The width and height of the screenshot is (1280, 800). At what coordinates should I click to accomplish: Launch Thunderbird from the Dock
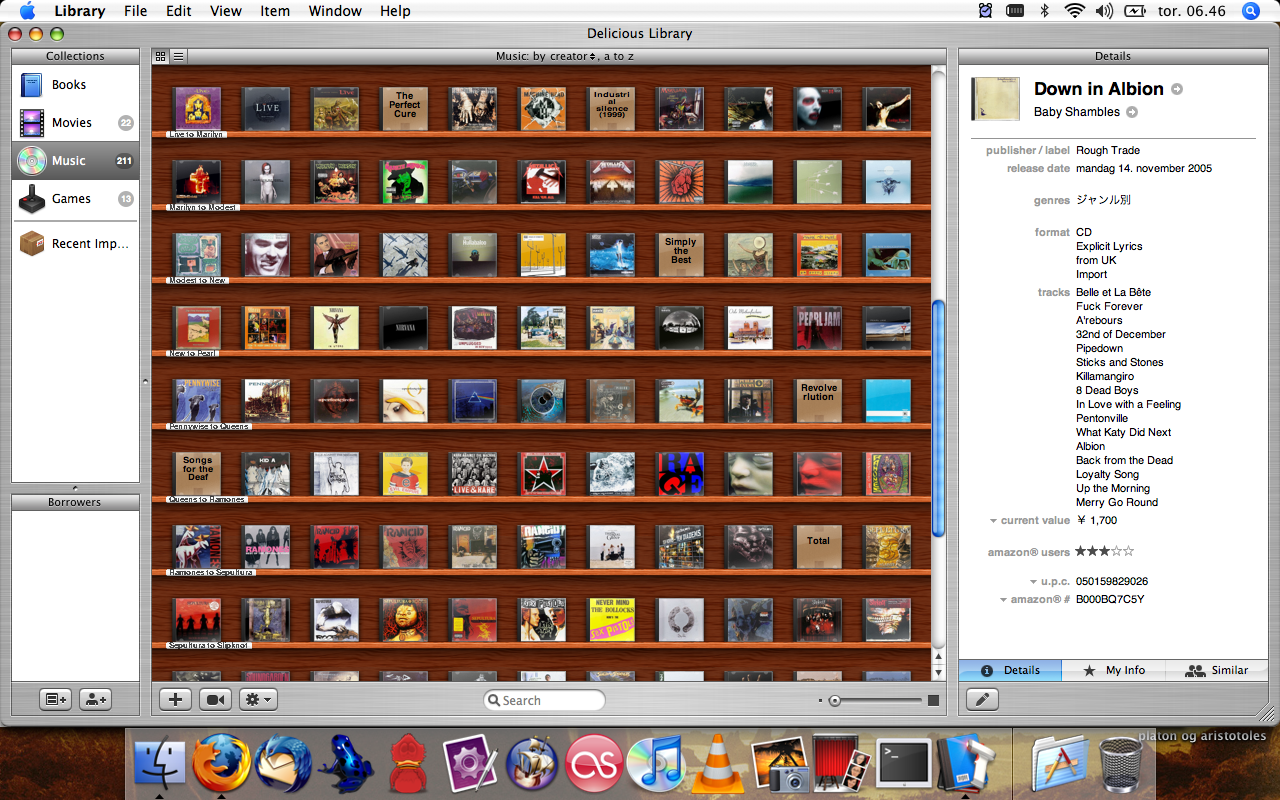[x=283, y=765]
